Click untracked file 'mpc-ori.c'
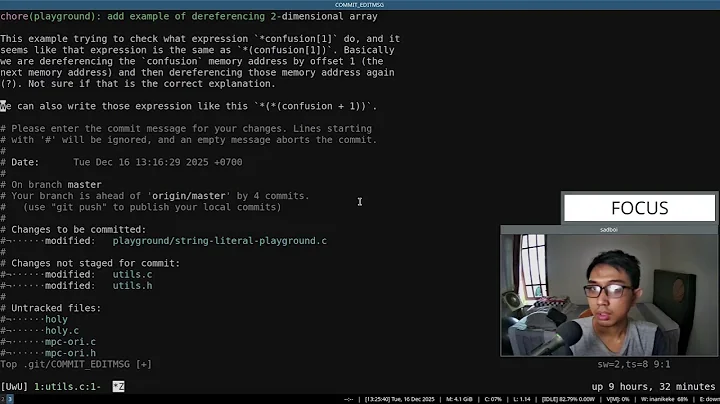The height and width of the screenshot is (404, 720). point(70,342)
